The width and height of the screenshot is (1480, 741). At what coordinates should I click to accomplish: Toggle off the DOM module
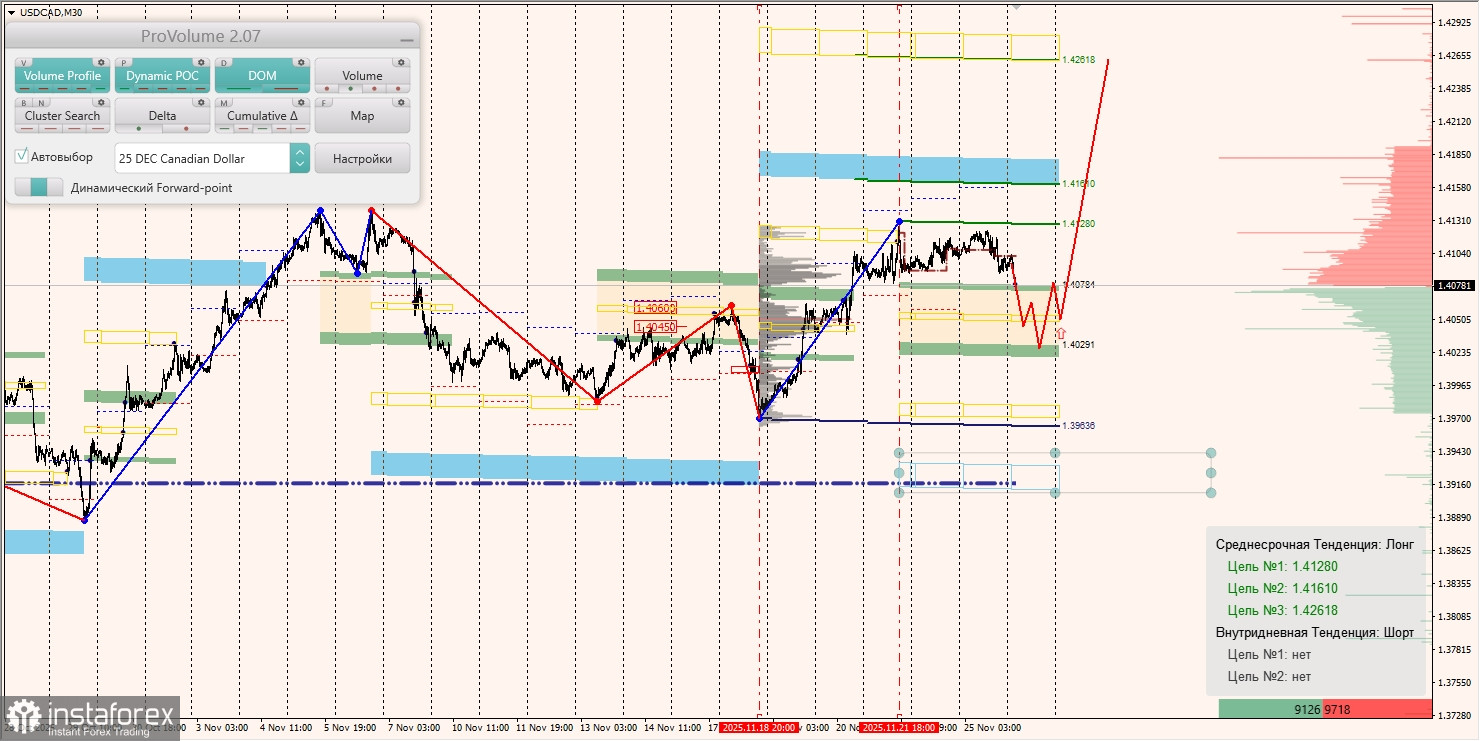point(262,75)
